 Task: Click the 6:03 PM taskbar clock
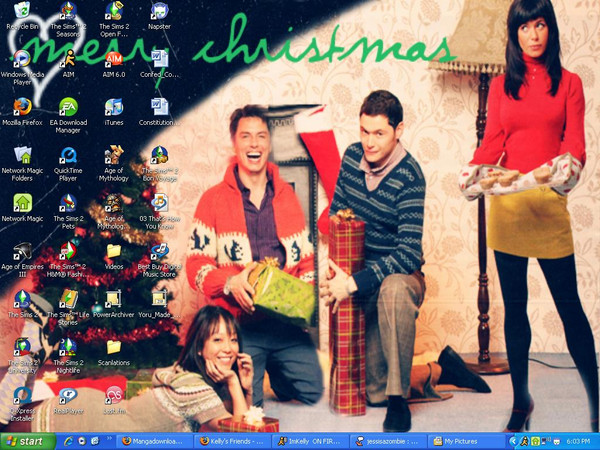pos(578,442)
